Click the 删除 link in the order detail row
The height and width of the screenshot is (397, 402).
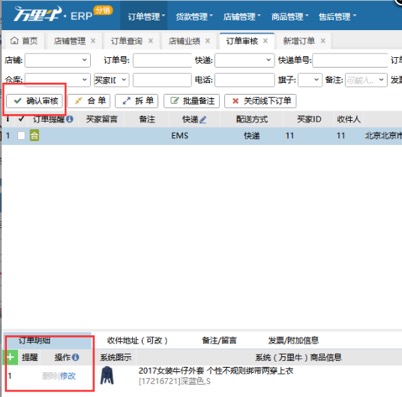pos(50,376)
